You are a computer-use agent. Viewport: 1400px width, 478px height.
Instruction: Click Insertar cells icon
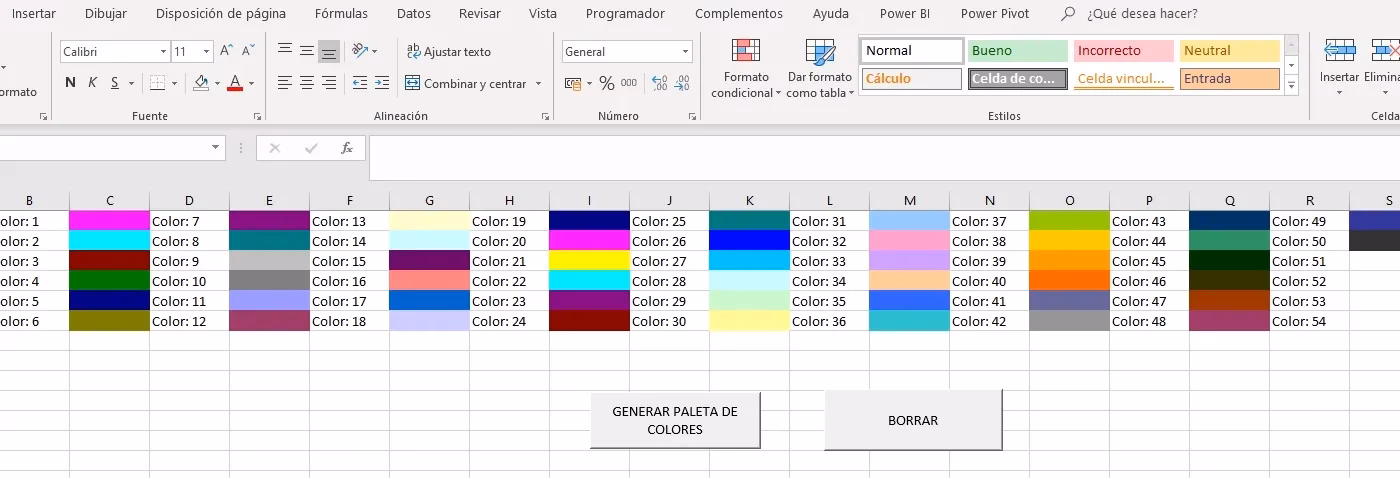point(1339,51)
